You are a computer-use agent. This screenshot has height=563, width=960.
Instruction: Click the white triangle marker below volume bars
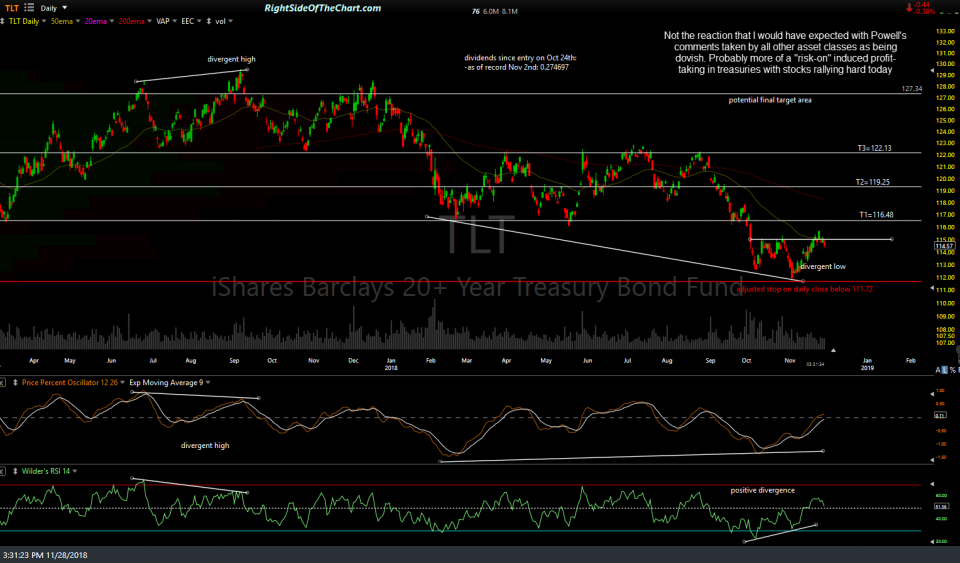833,351
